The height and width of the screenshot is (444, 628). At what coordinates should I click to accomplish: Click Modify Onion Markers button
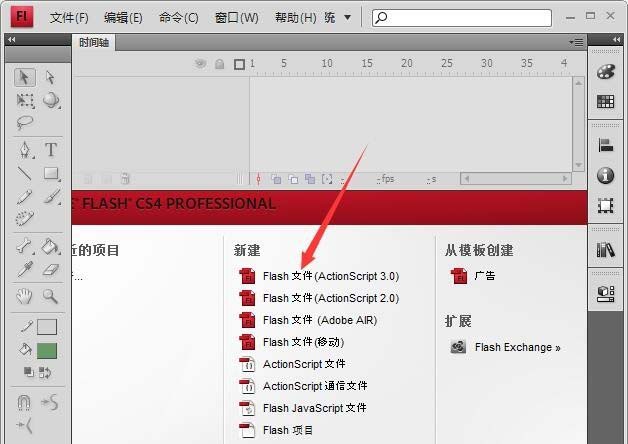(327, 179)
